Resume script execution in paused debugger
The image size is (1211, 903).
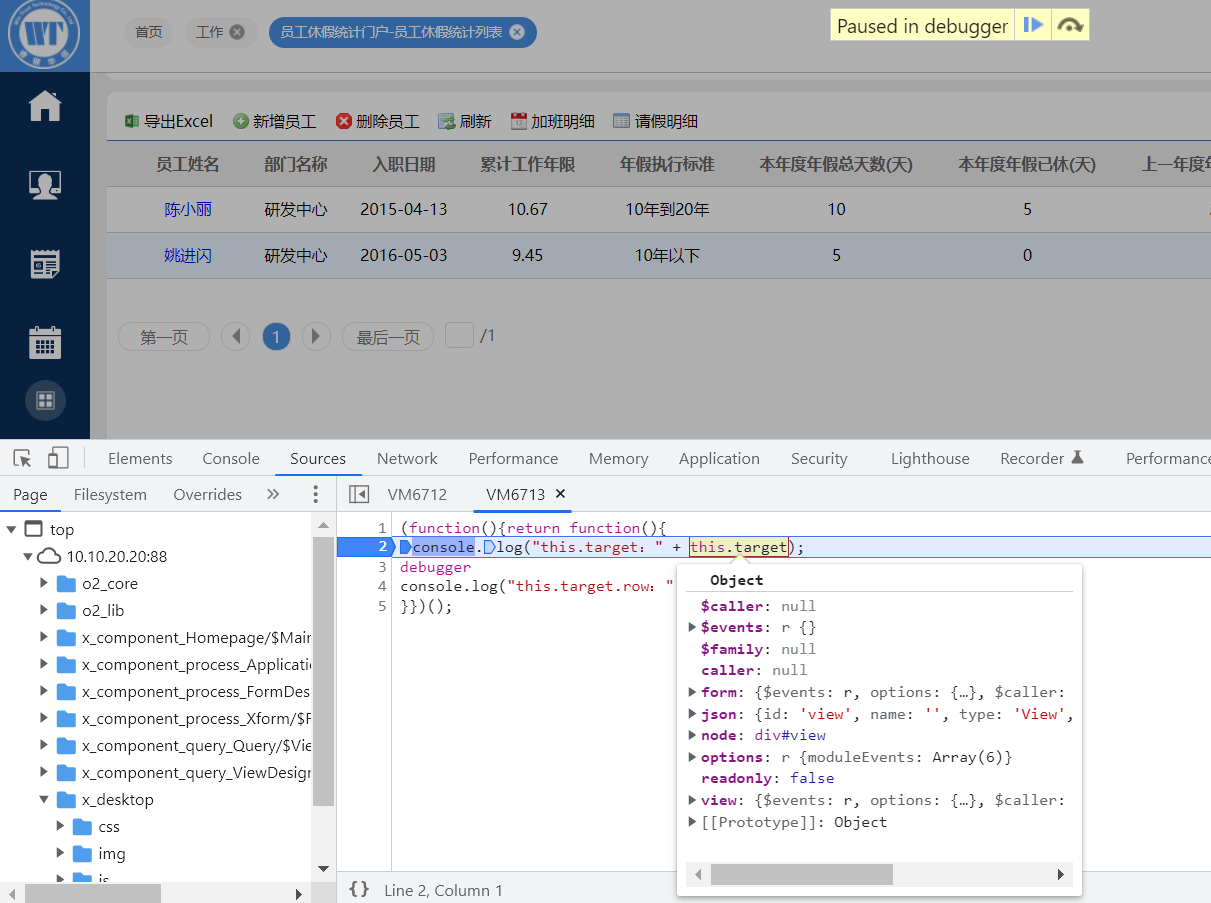[x=1033, y=26]
